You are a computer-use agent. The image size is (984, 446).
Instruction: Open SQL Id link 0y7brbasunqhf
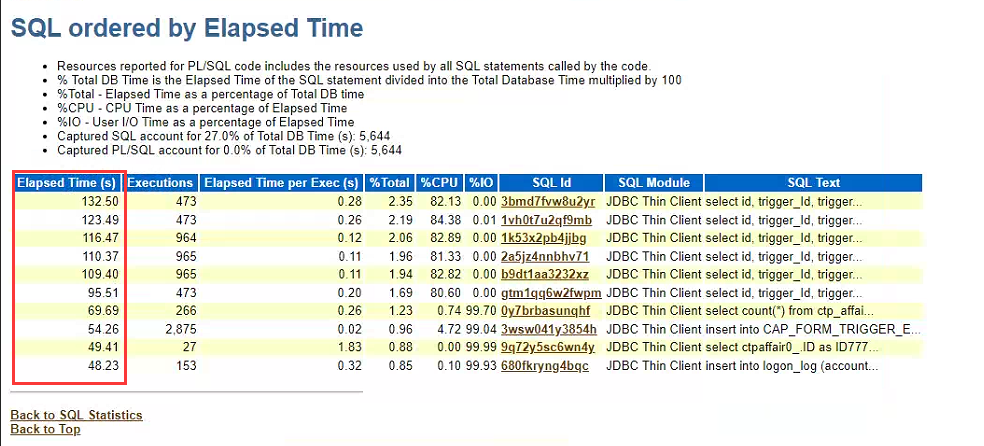[x=545, y=311]
